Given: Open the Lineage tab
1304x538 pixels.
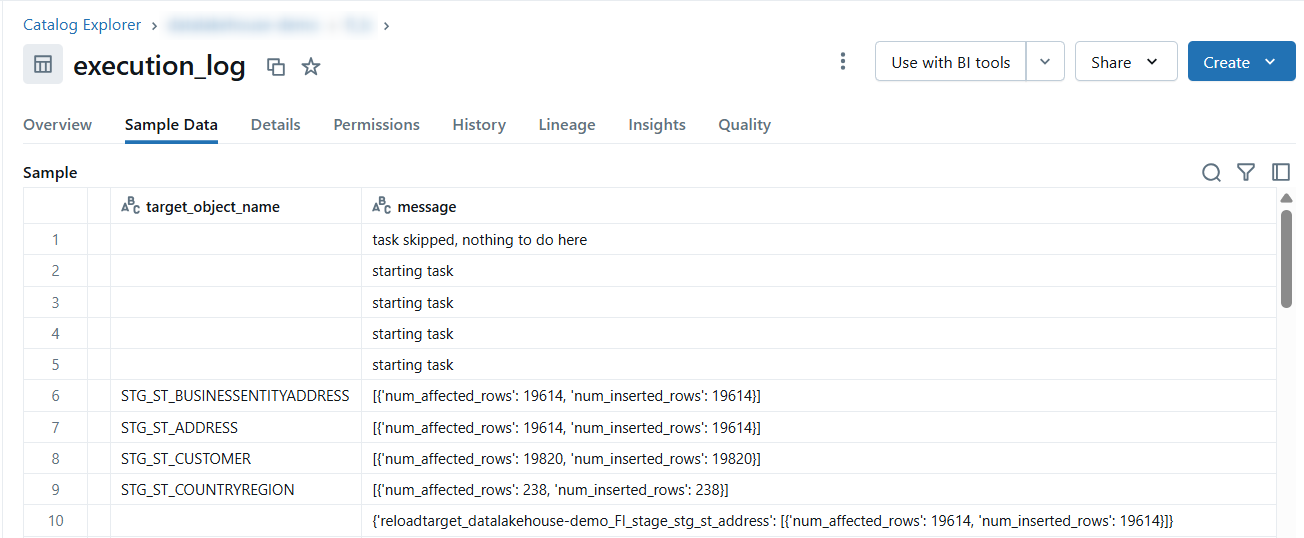Looking at the screenshot, I should pos(566,125).
